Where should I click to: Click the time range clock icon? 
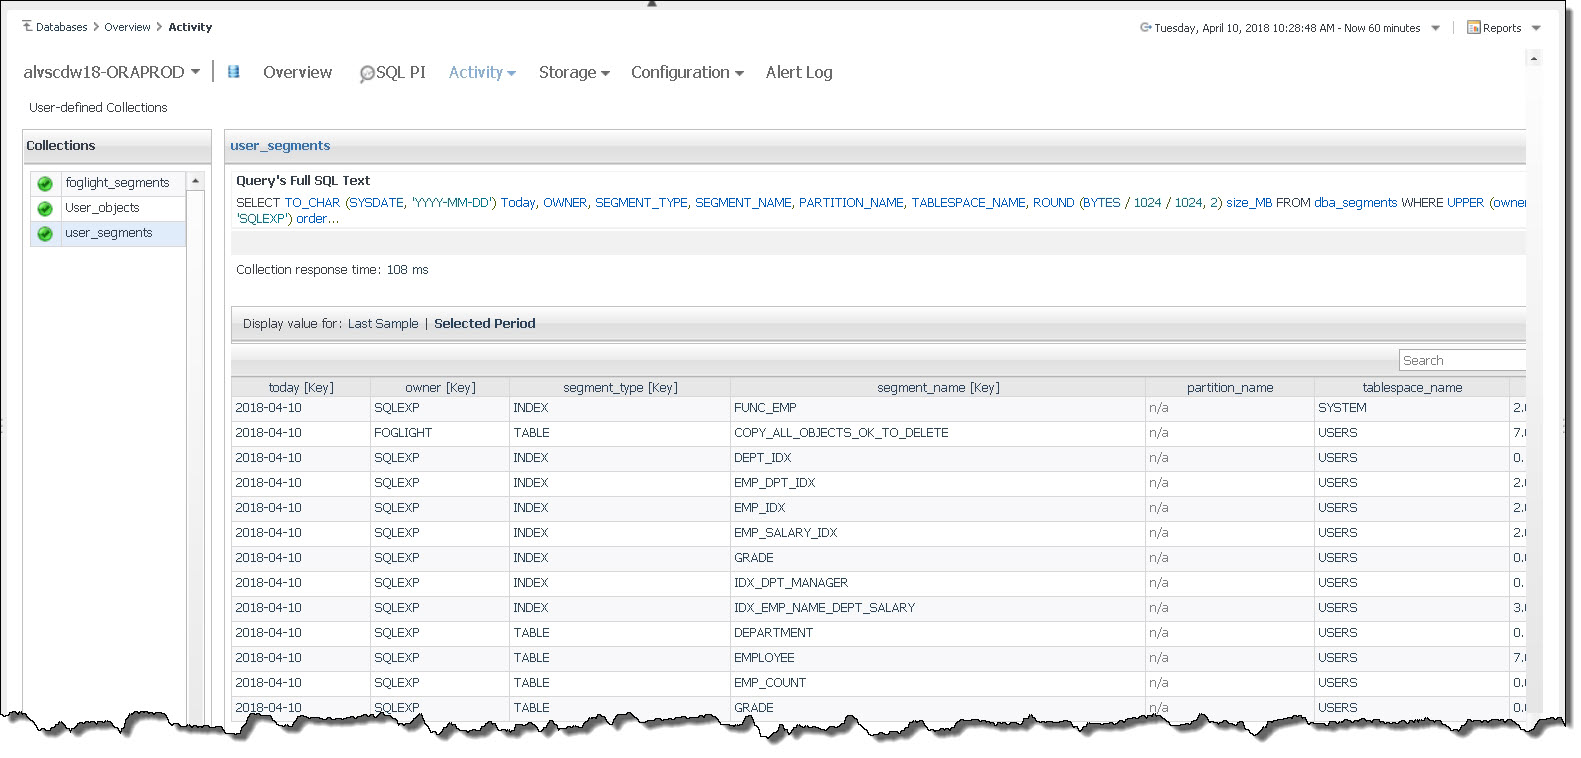pos(1145,28)
